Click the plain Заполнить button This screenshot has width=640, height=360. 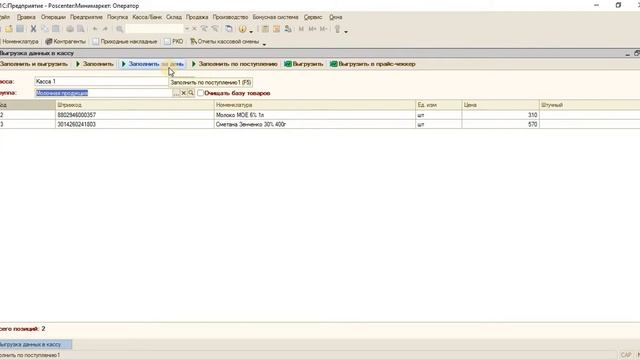[x=95, y=64]
